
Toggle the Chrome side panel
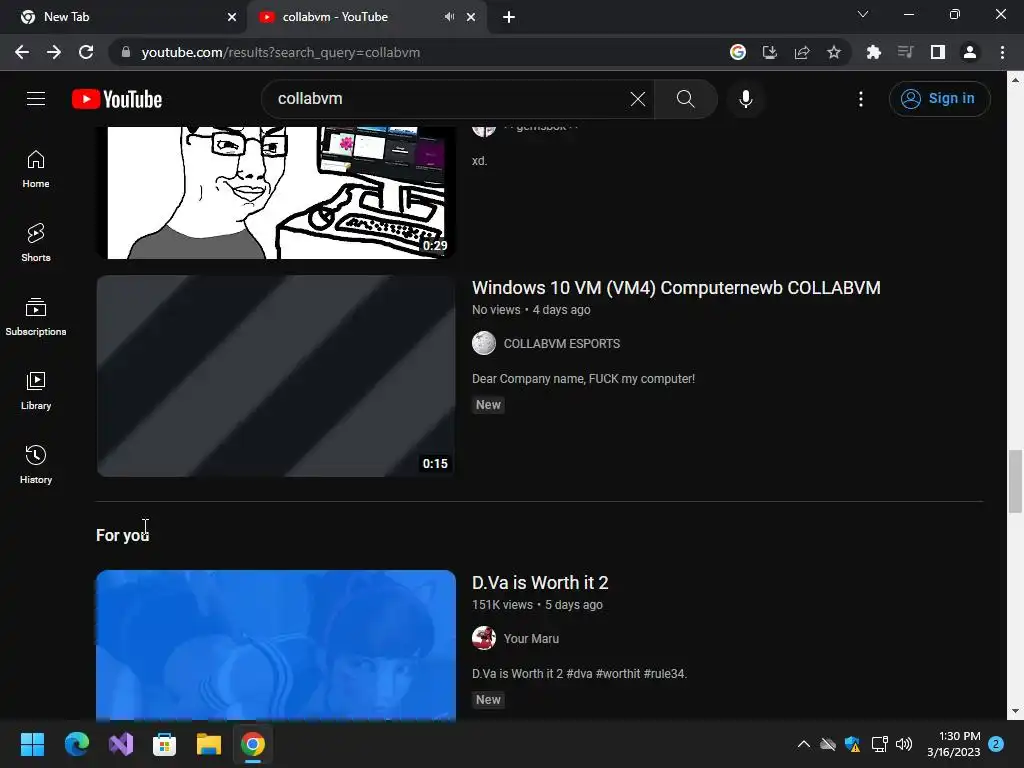pyautogui.click(x=938, y=52)
